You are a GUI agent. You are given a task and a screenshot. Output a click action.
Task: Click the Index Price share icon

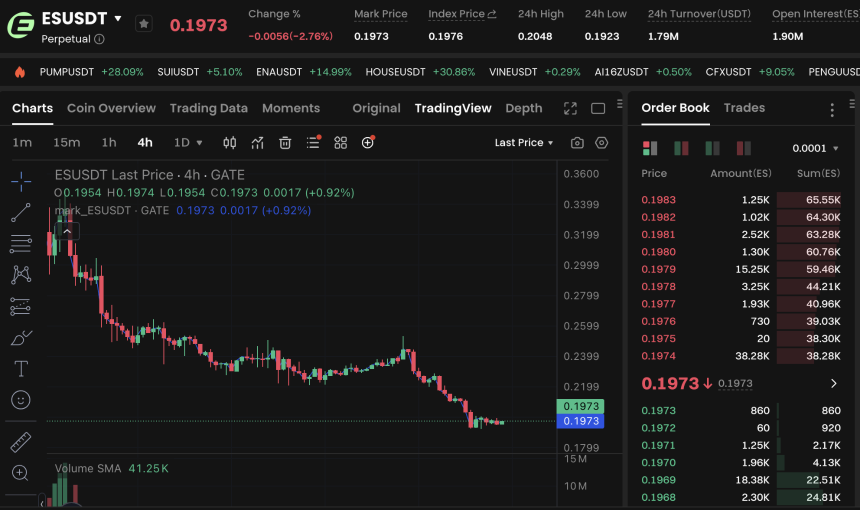[492, 14]
